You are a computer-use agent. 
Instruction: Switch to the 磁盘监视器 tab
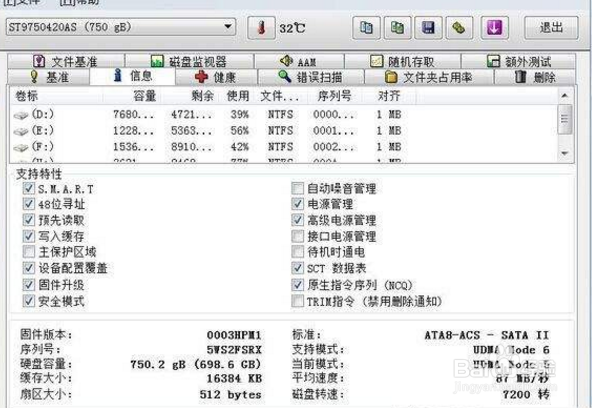tap(189, 61)
